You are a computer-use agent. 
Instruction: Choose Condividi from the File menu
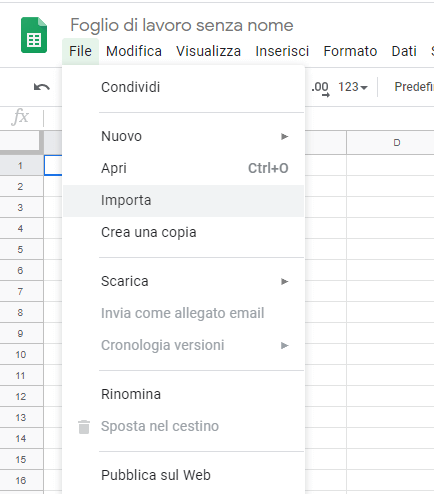tap(183, 87)
